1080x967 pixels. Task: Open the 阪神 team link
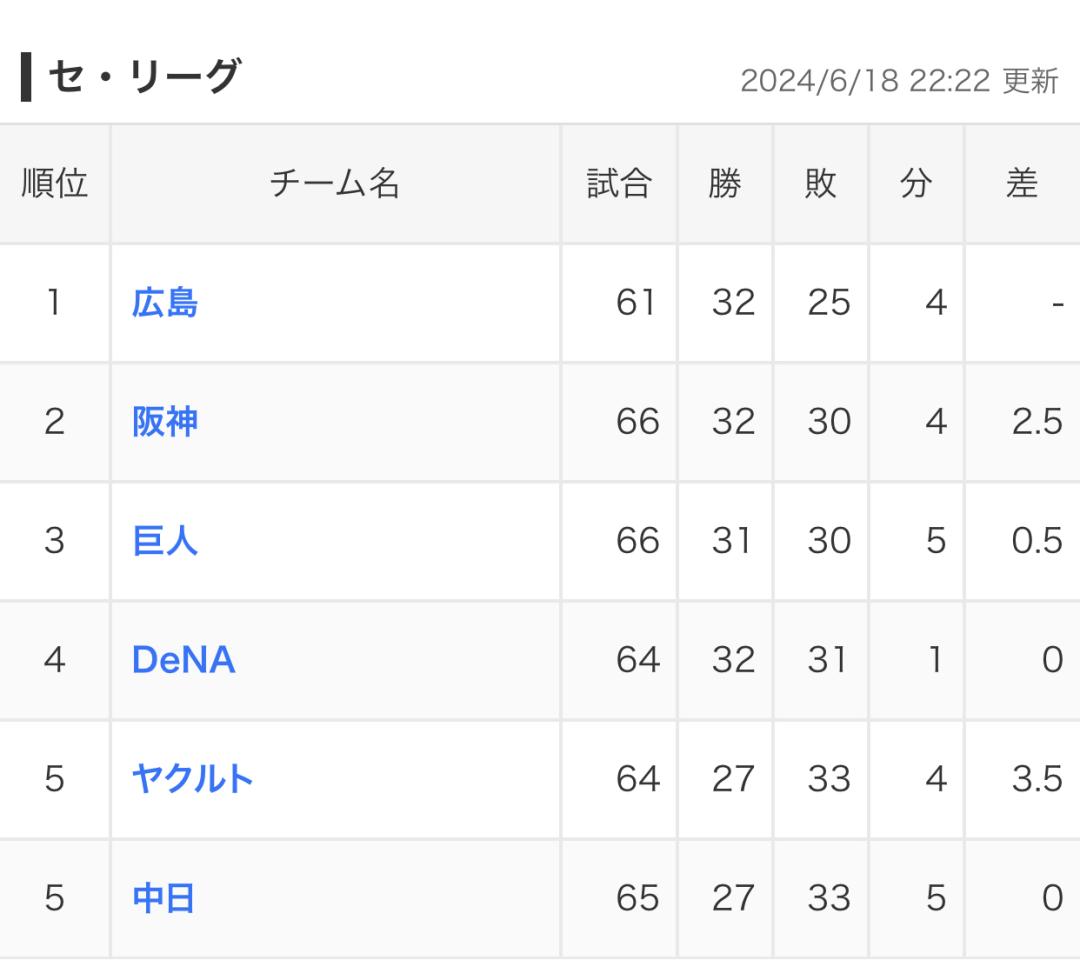coord(165,422)
